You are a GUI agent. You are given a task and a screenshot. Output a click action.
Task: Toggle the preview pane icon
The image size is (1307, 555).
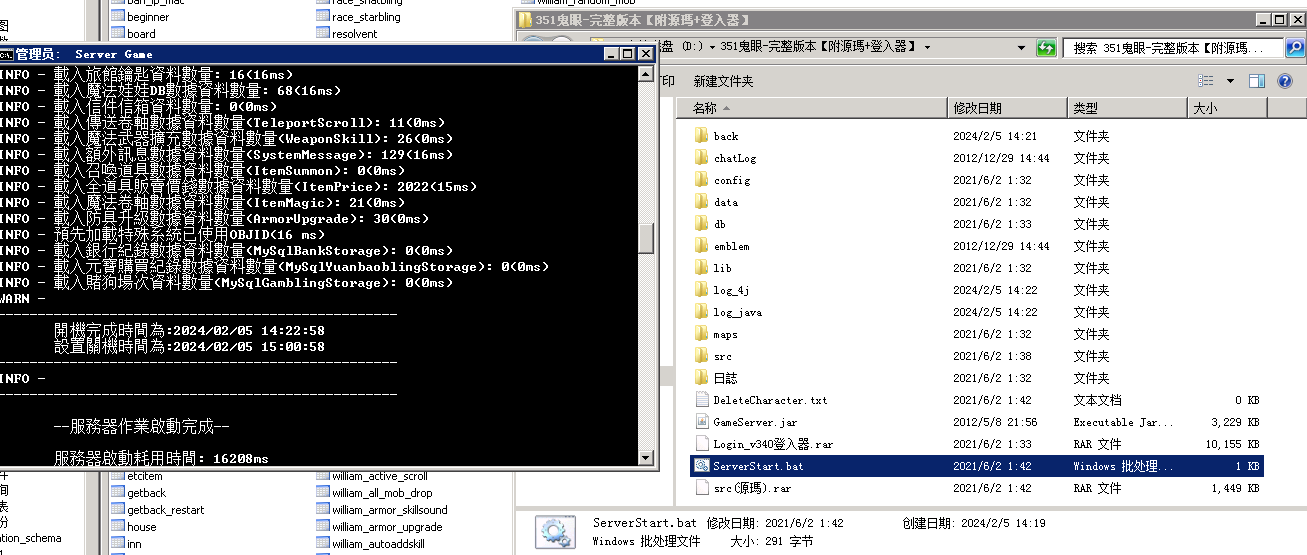(x=1257, y=81)
